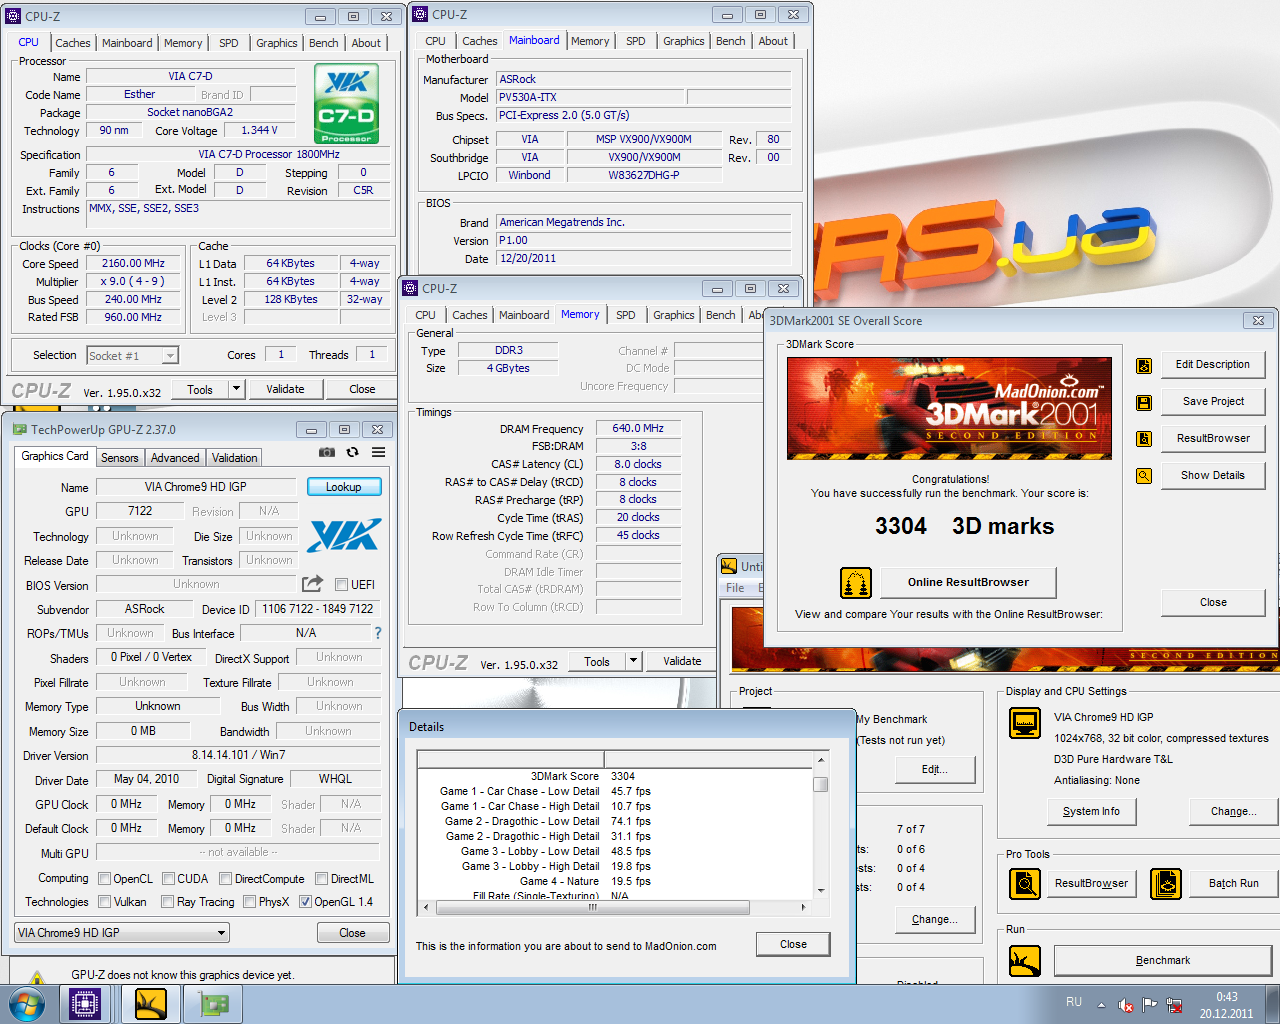Toggle OpenCL checkbox
Viewport: 1280px width, 1024px height.
(x=104, y=879)
